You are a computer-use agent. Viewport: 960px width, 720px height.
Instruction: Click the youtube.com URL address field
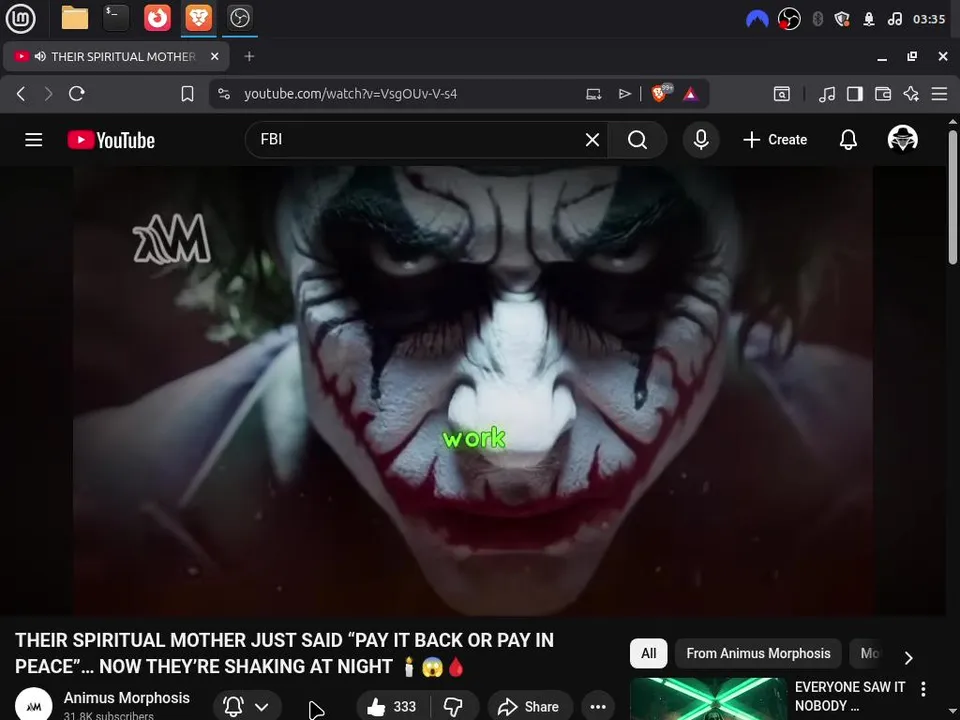350,94
